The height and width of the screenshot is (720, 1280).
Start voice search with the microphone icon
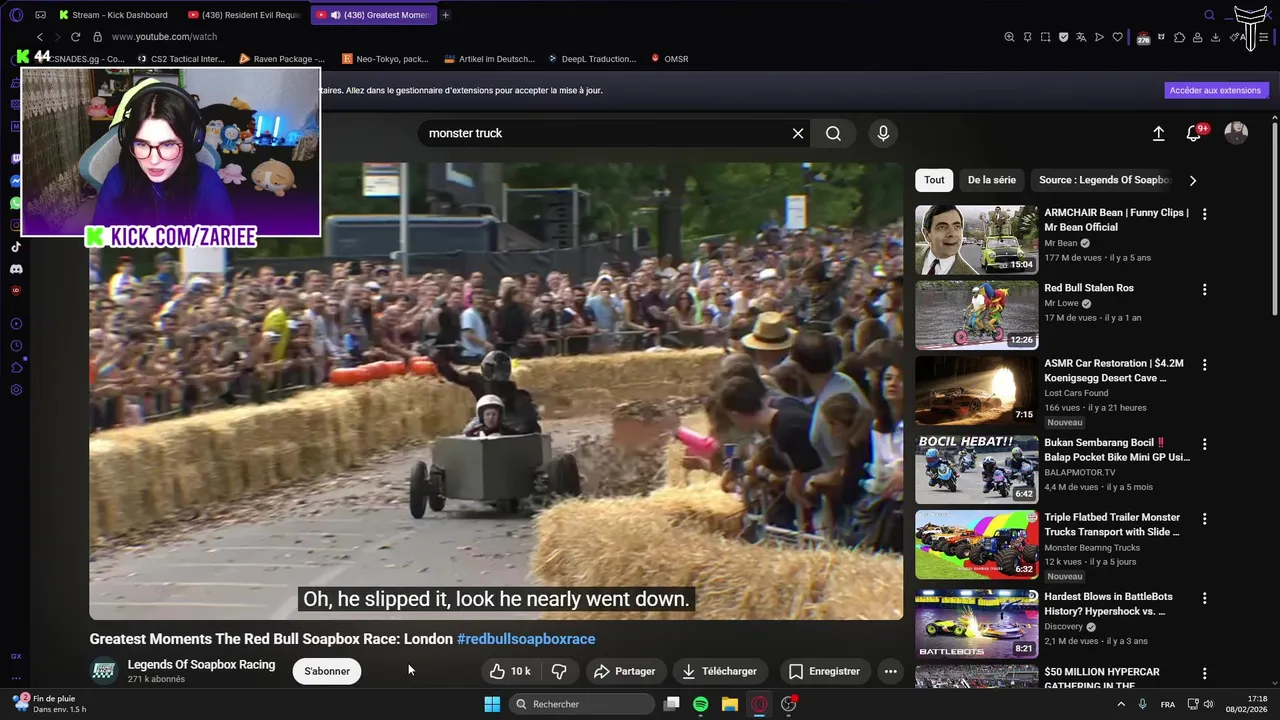coord(883,133)
